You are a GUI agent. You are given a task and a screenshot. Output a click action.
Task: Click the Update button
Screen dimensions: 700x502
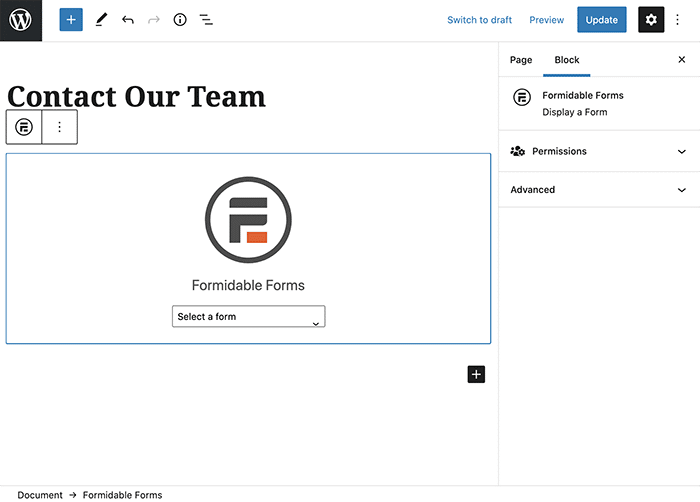(601, 20)
